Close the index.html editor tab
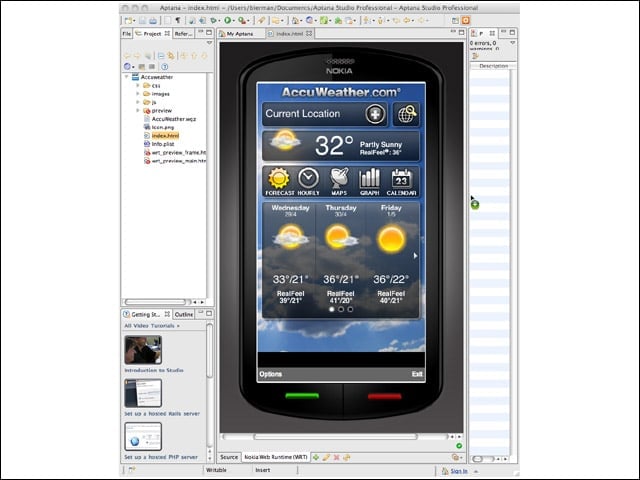The height and width of the screenshot is (480, 640). pos(309,33)
